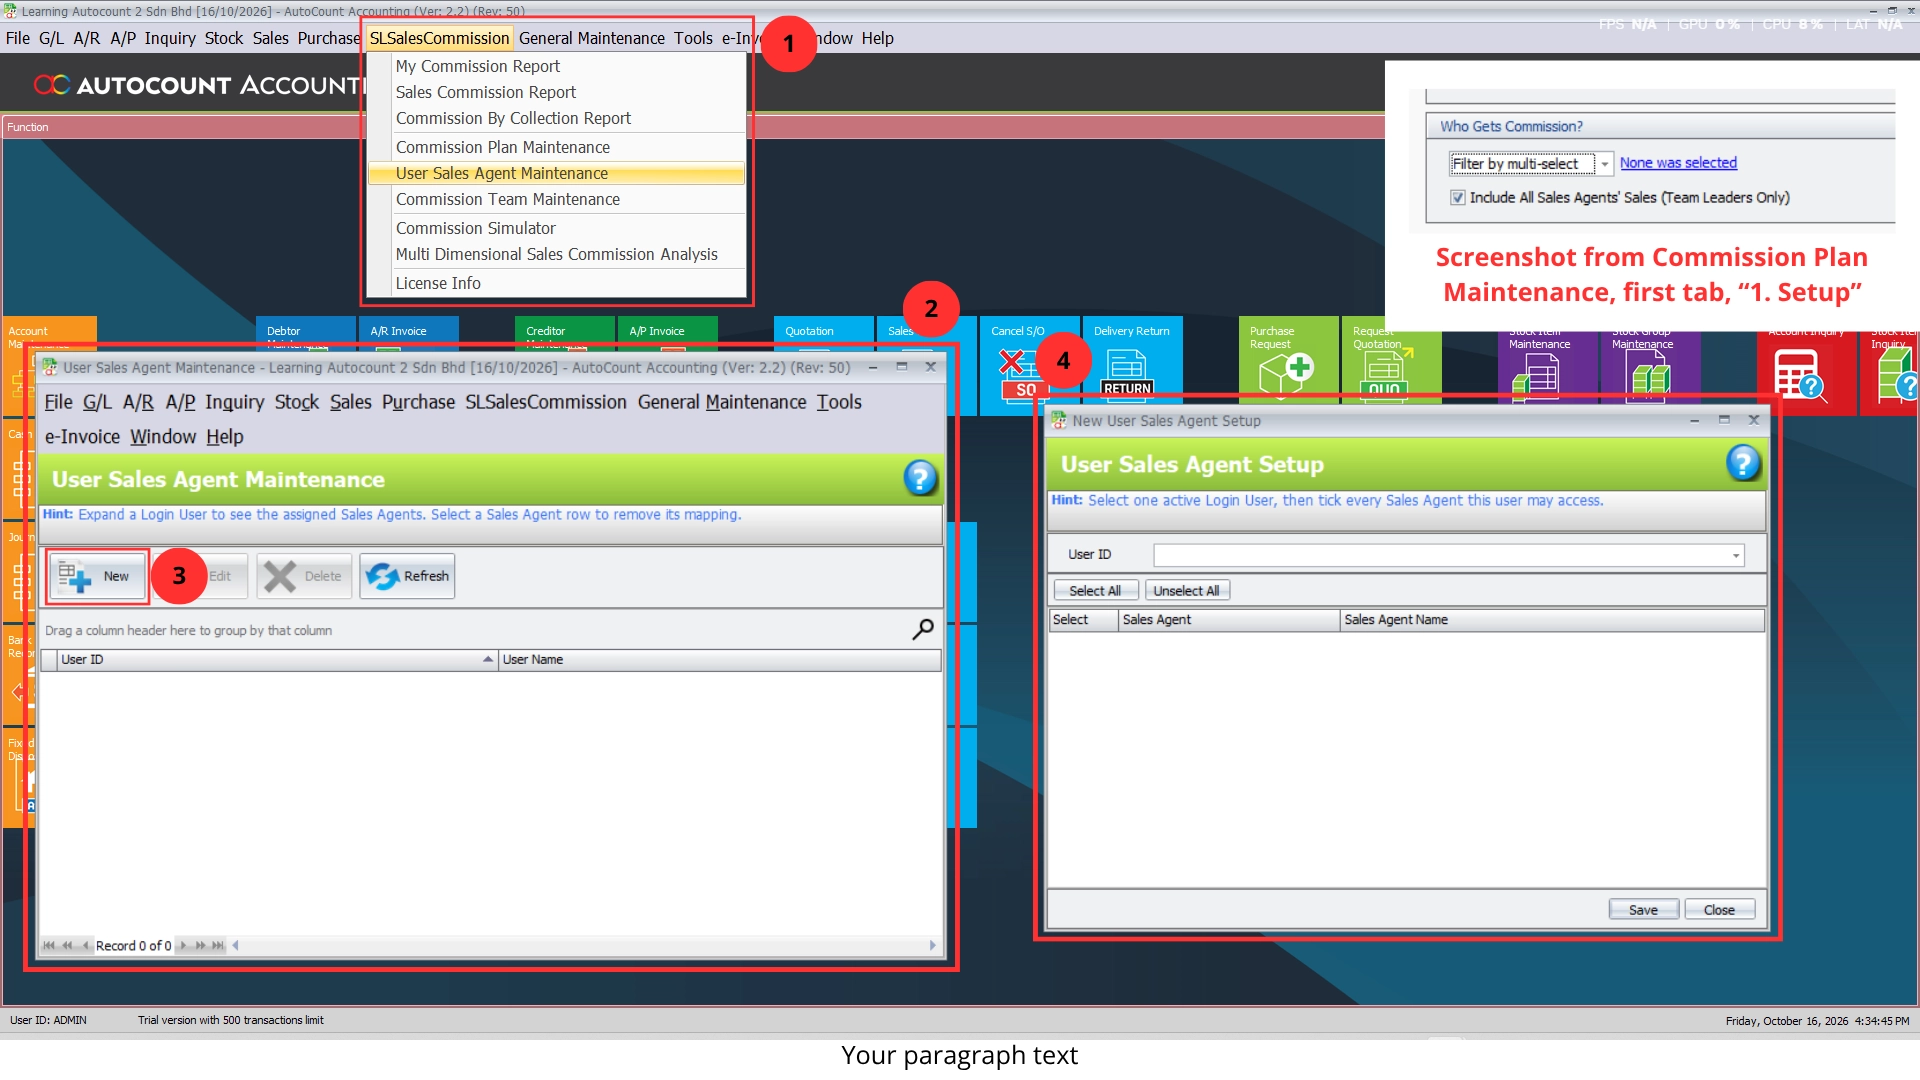
Task: Click Delete button with X icon
Action: click(x=304, y=576)
